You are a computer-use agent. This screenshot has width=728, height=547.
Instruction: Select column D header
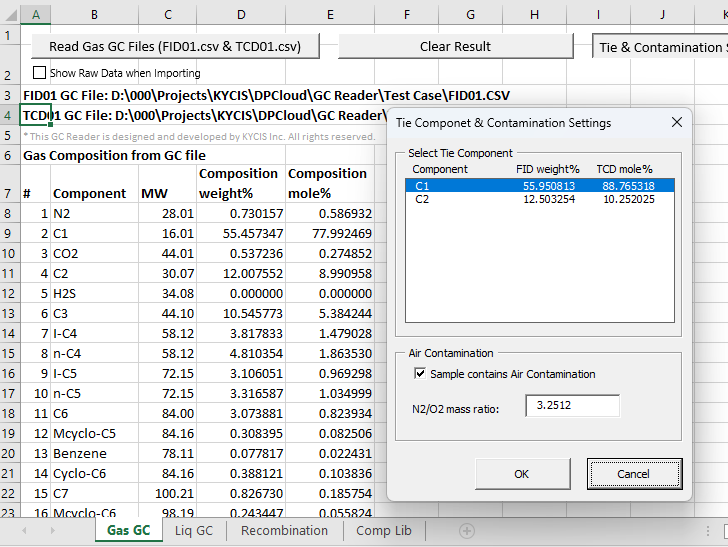[241, 15]
